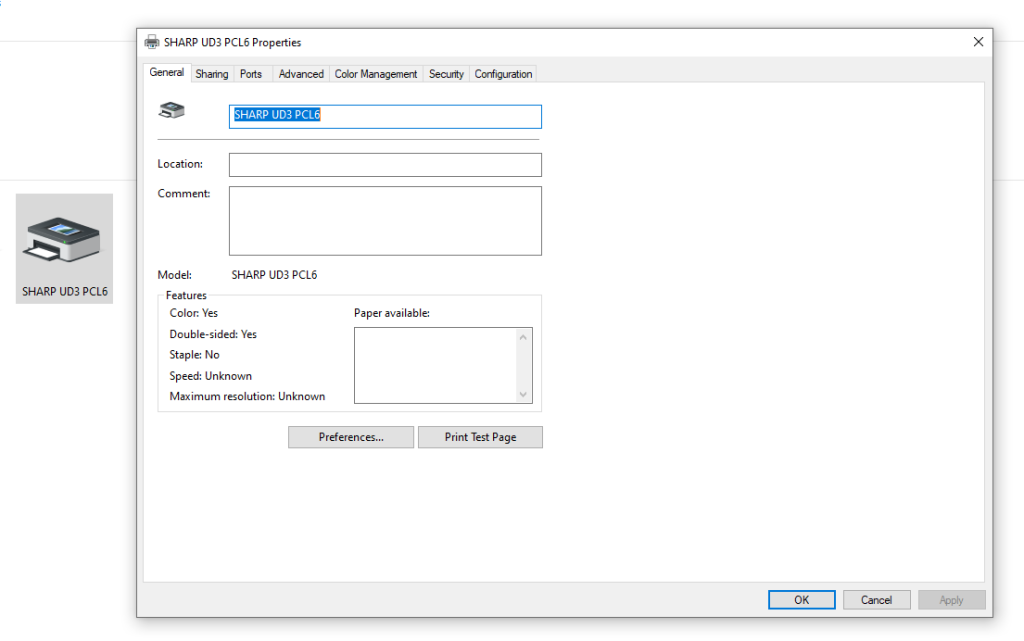The width and height of the screenshot is (1024, 641).
Task: Click inside the Comment box
Action: coord(385,220)
